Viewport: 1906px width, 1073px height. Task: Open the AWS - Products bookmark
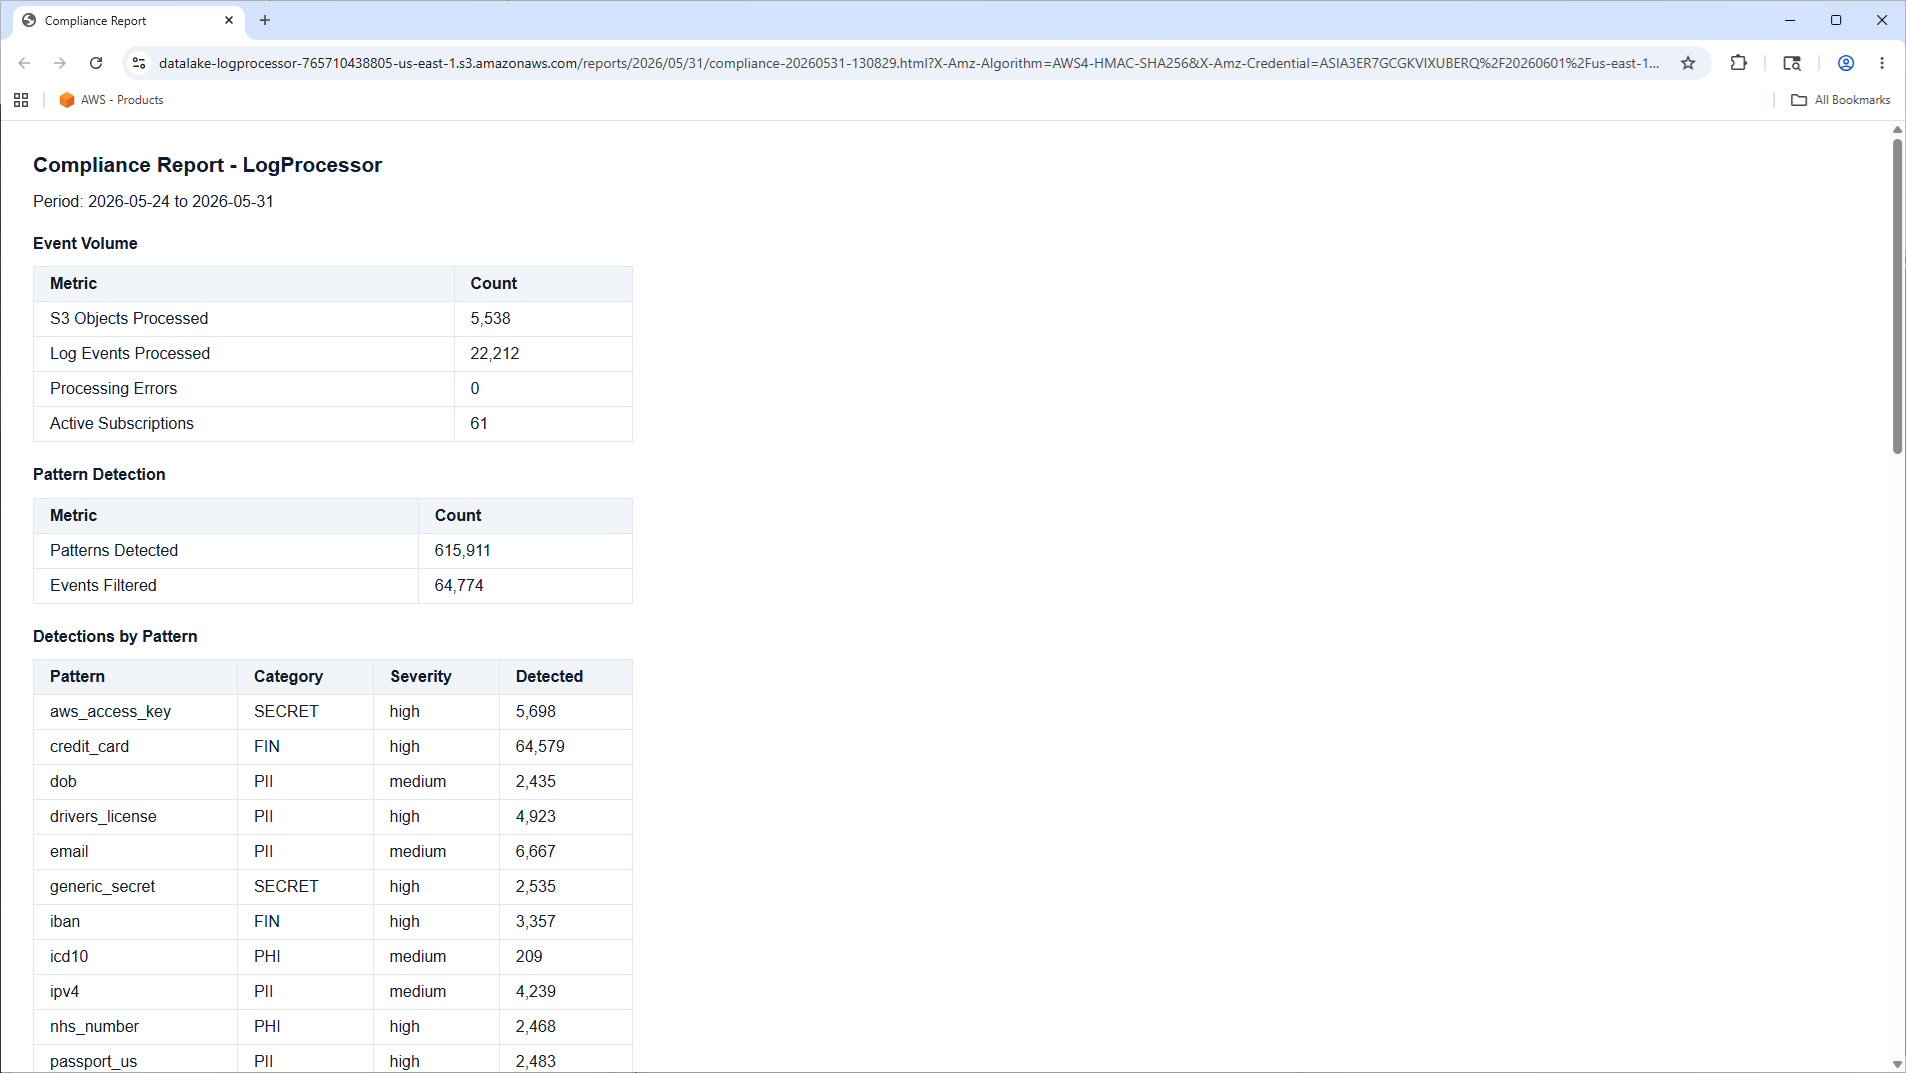pyautogui.click(x=111, y=100)
